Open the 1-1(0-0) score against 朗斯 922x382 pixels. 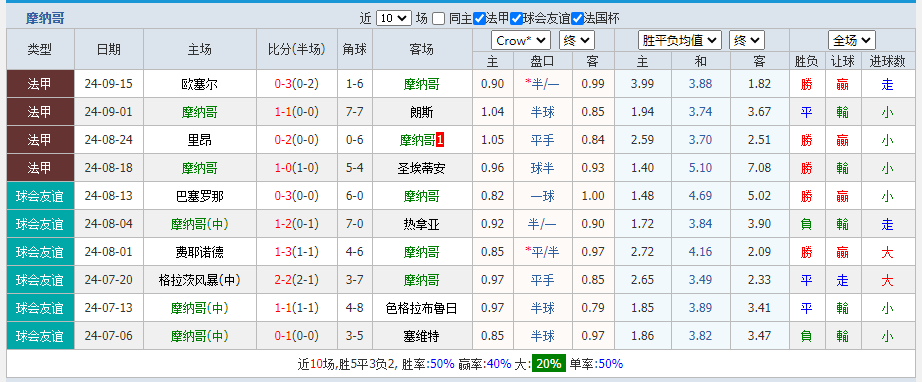(296, 112)
